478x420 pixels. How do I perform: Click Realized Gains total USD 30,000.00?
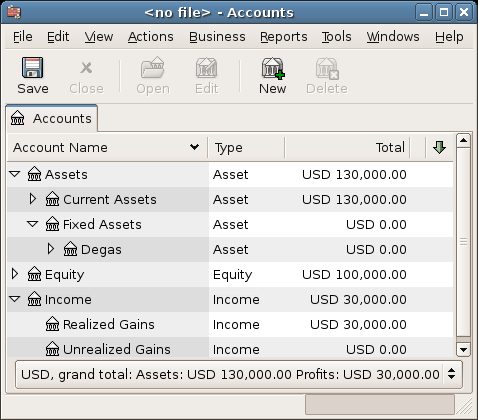[x=358, y=324]
